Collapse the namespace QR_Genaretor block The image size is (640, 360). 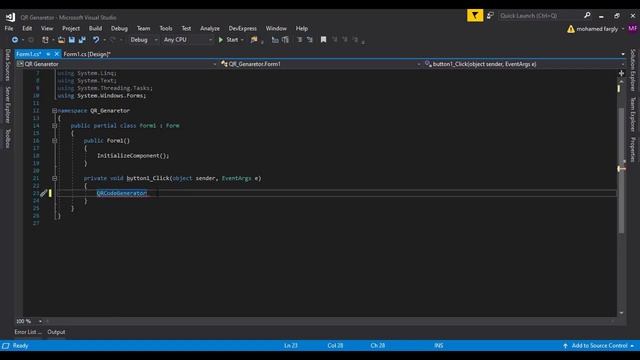tap(54, 111)
